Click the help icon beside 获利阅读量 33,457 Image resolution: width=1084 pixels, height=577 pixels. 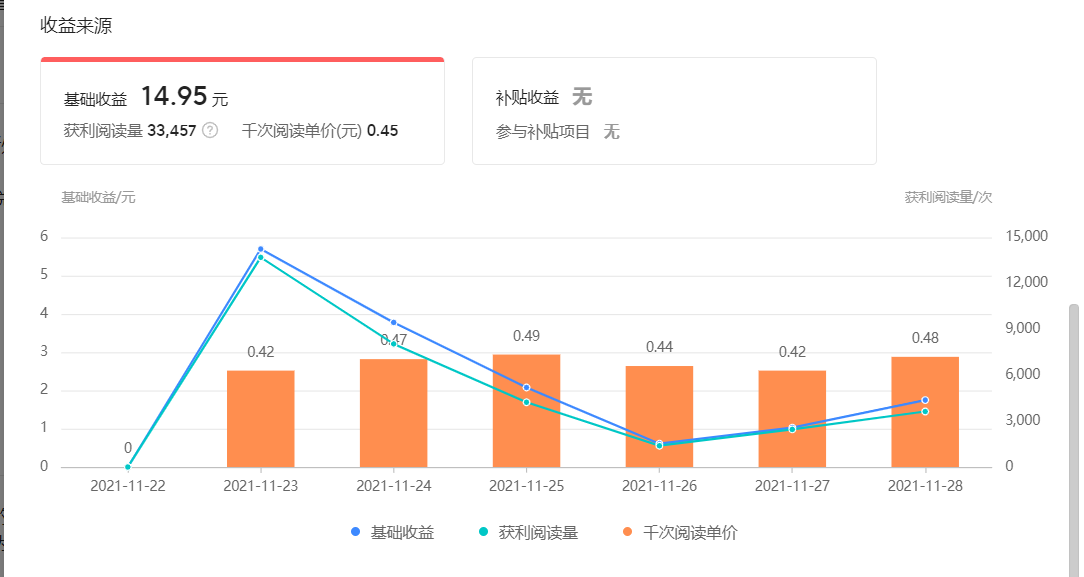tap(208, 129)
